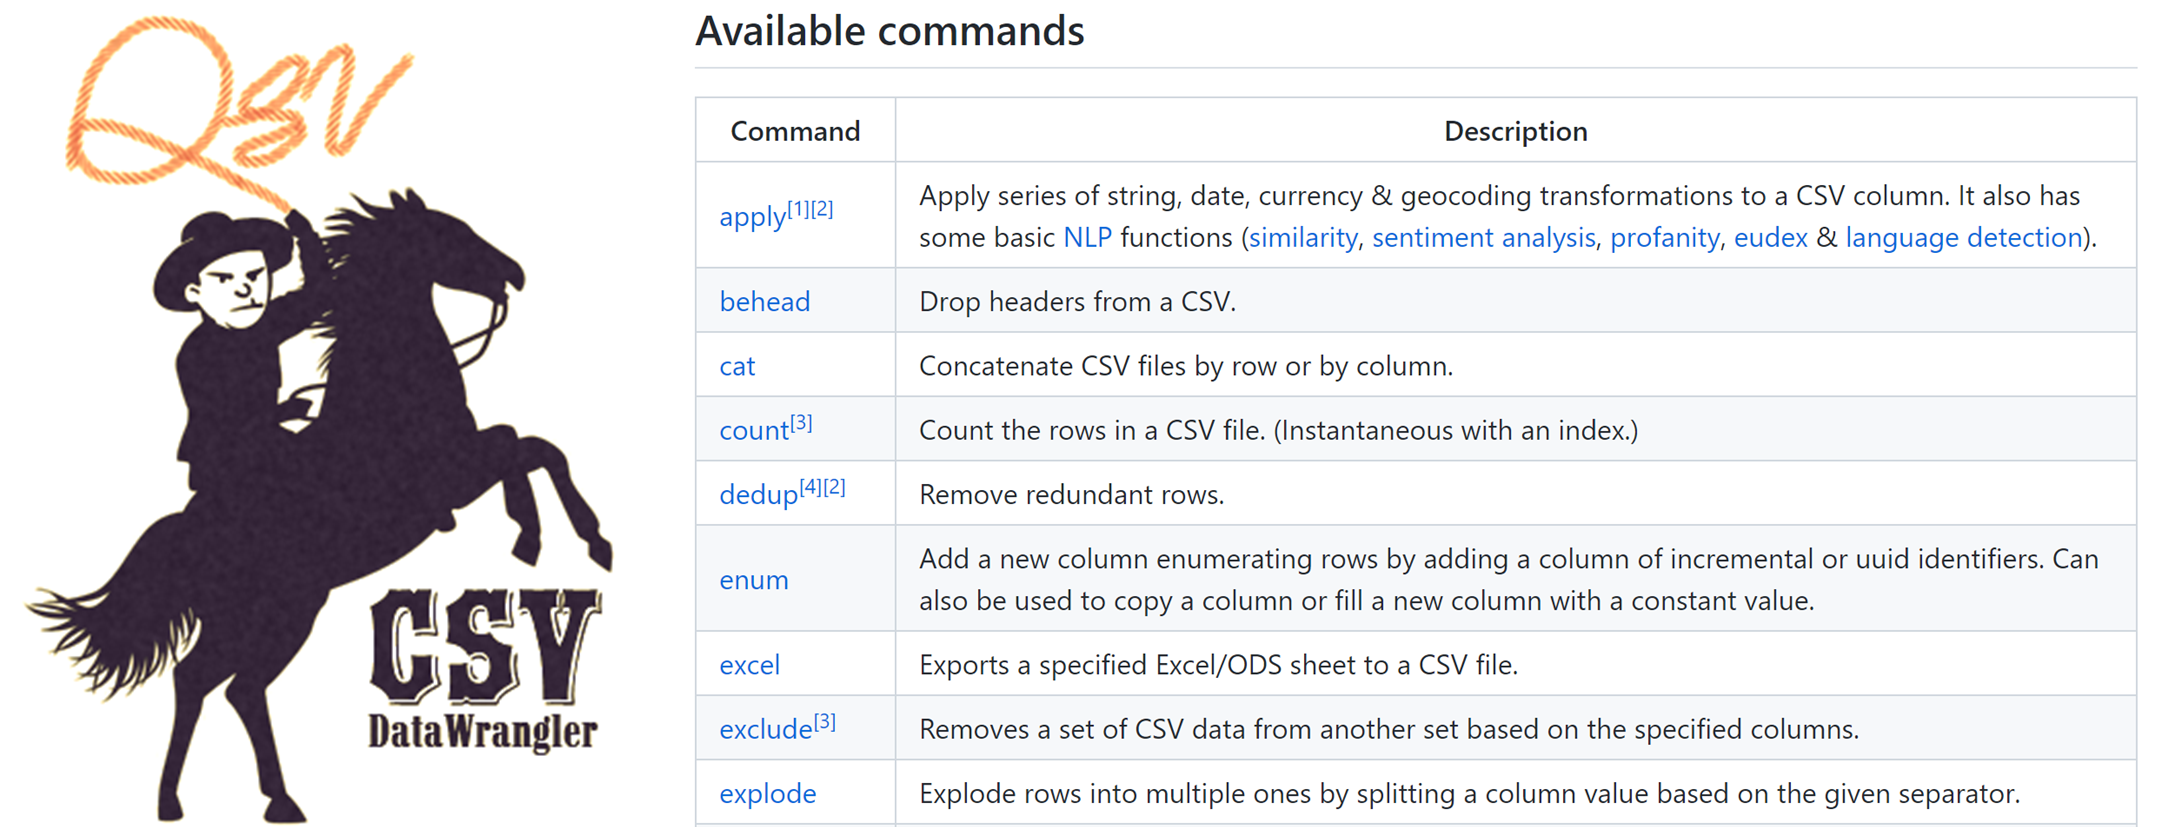Click 'Add a new column enumerating rows' description
This screenshot has height=827, width=2175.
click(1509, 580)
